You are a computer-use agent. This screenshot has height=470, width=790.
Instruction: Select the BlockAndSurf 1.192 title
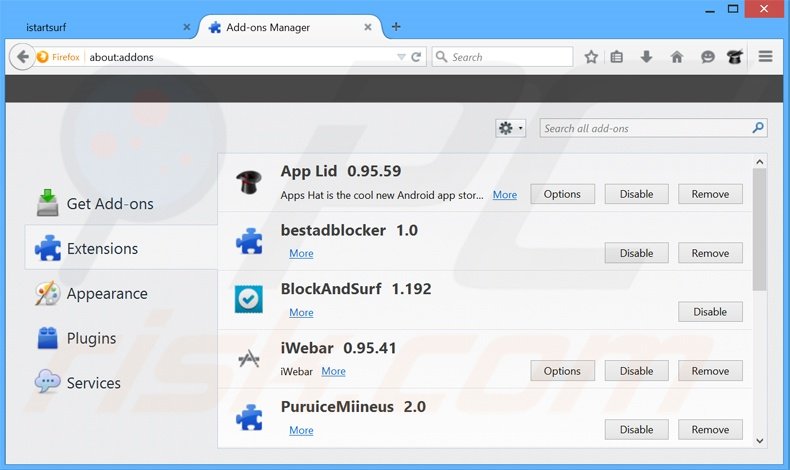[x=356, y=289]
